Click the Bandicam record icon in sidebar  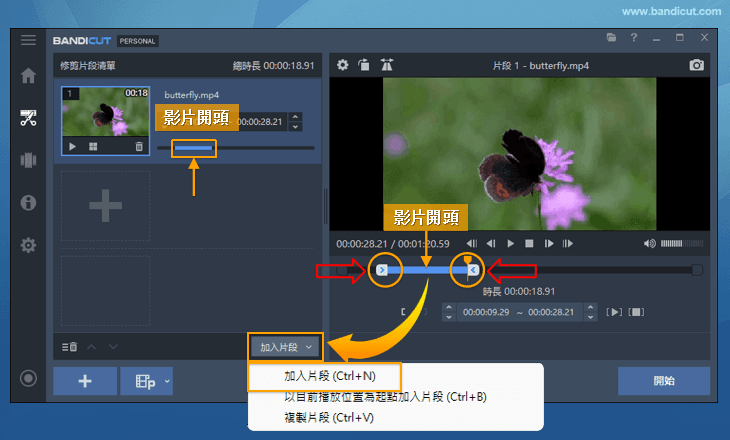pos(28,378)
